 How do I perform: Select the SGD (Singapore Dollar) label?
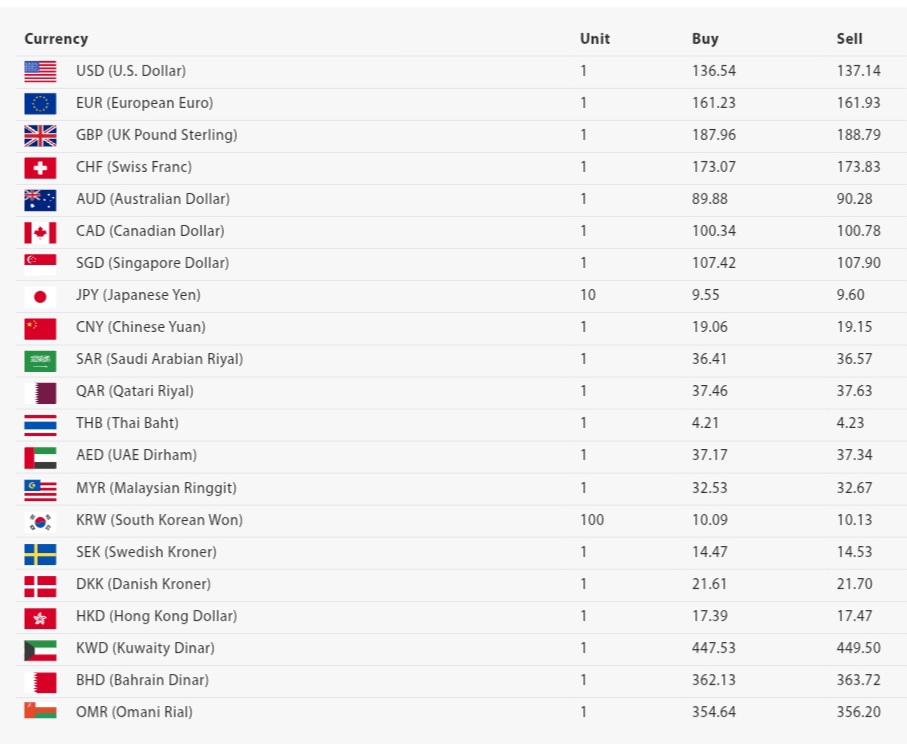coord(152,263)
